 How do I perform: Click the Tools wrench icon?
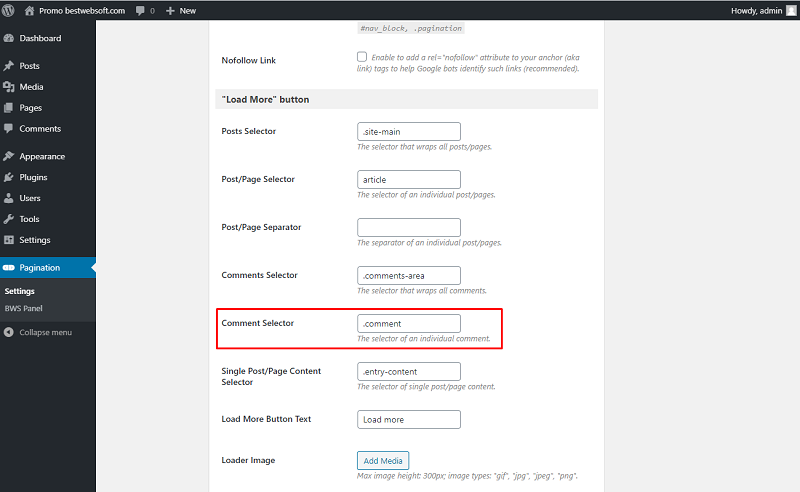pos(9,219)
